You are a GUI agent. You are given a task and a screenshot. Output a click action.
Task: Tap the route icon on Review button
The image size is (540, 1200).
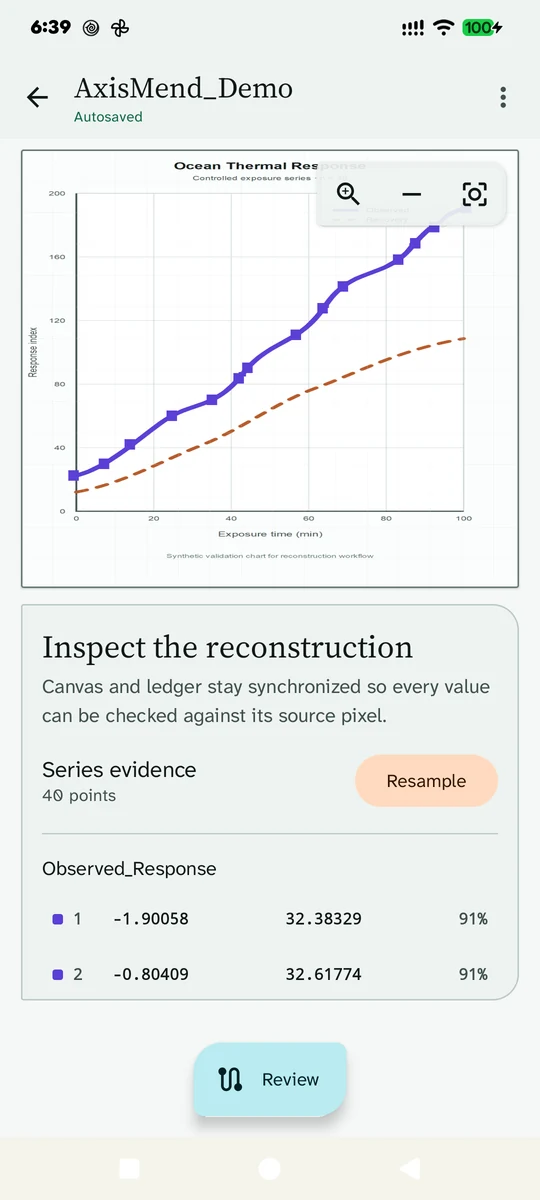coord(231,1079)
